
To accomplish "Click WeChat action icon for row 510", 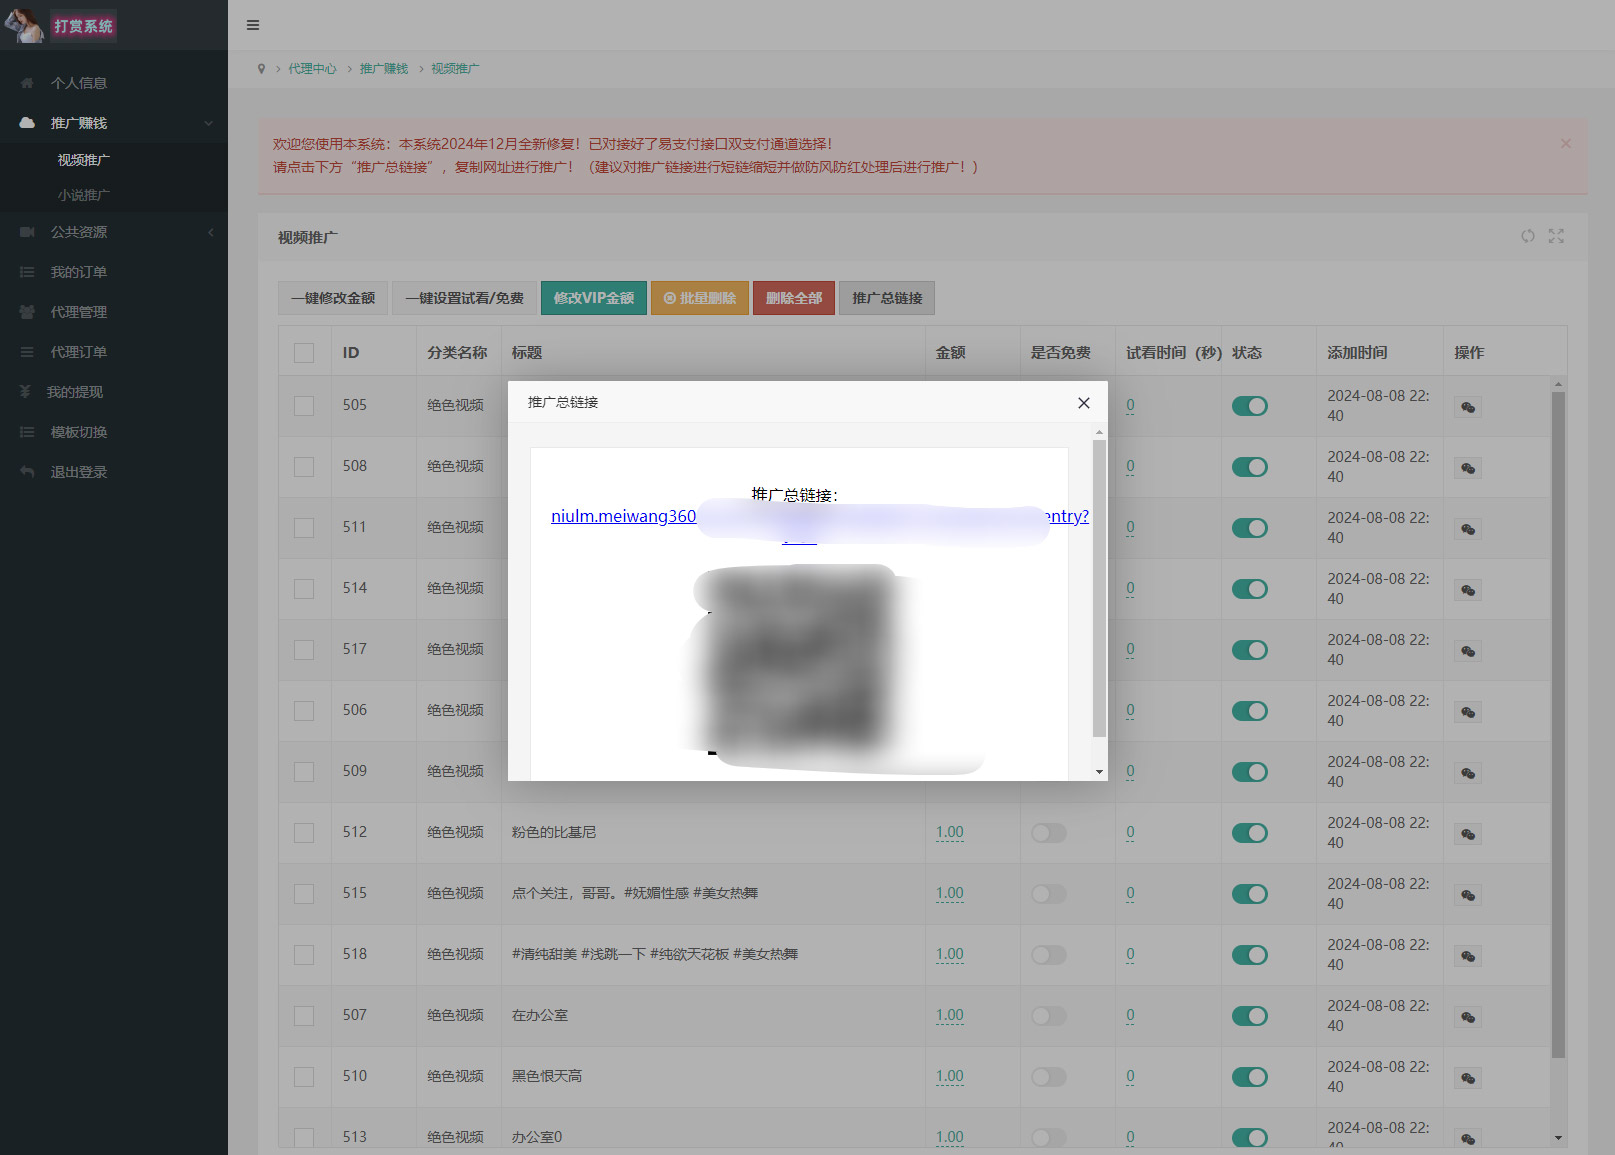I will (1467, 1078).
